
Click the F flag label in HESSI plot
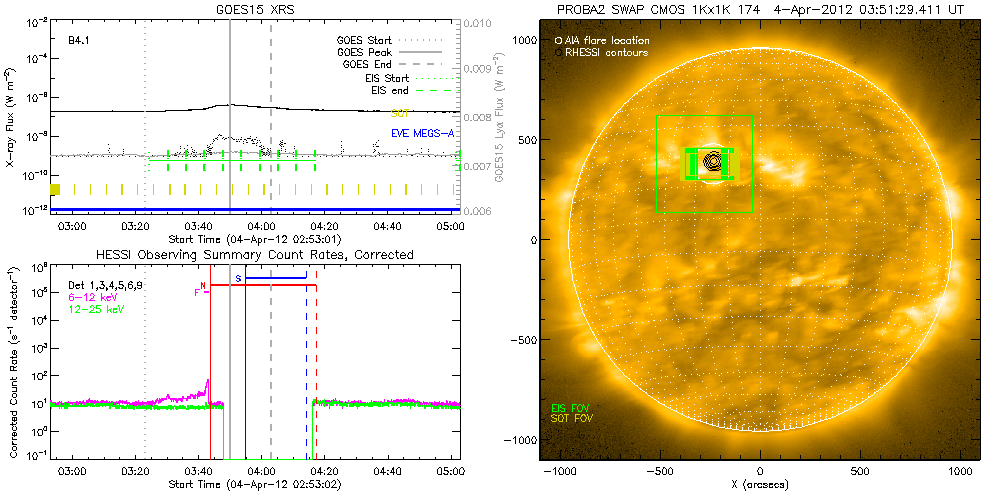coord(197,292)
